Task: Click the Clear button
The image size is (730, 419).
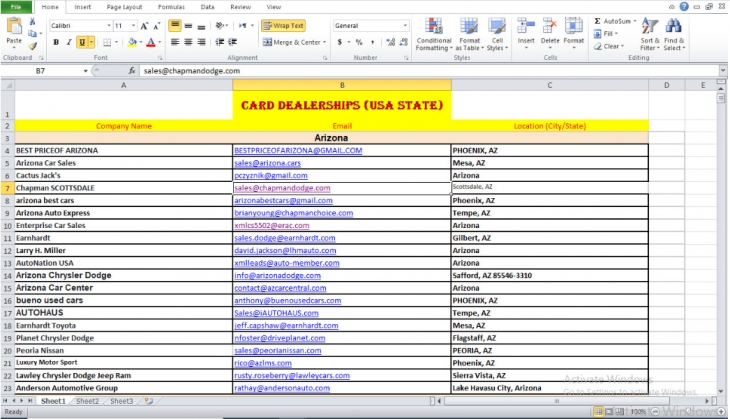Action: [x=608, y=46]
